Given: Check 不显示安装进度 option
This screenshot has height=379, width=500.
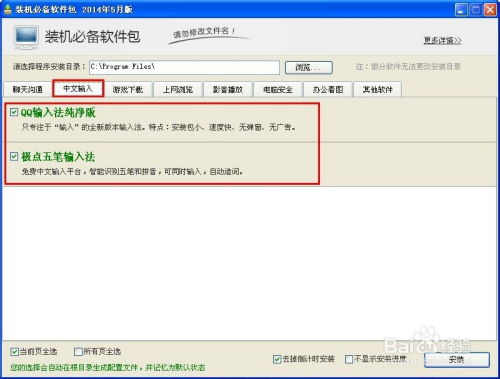Looking at the screenshot, I should [349, 359].
